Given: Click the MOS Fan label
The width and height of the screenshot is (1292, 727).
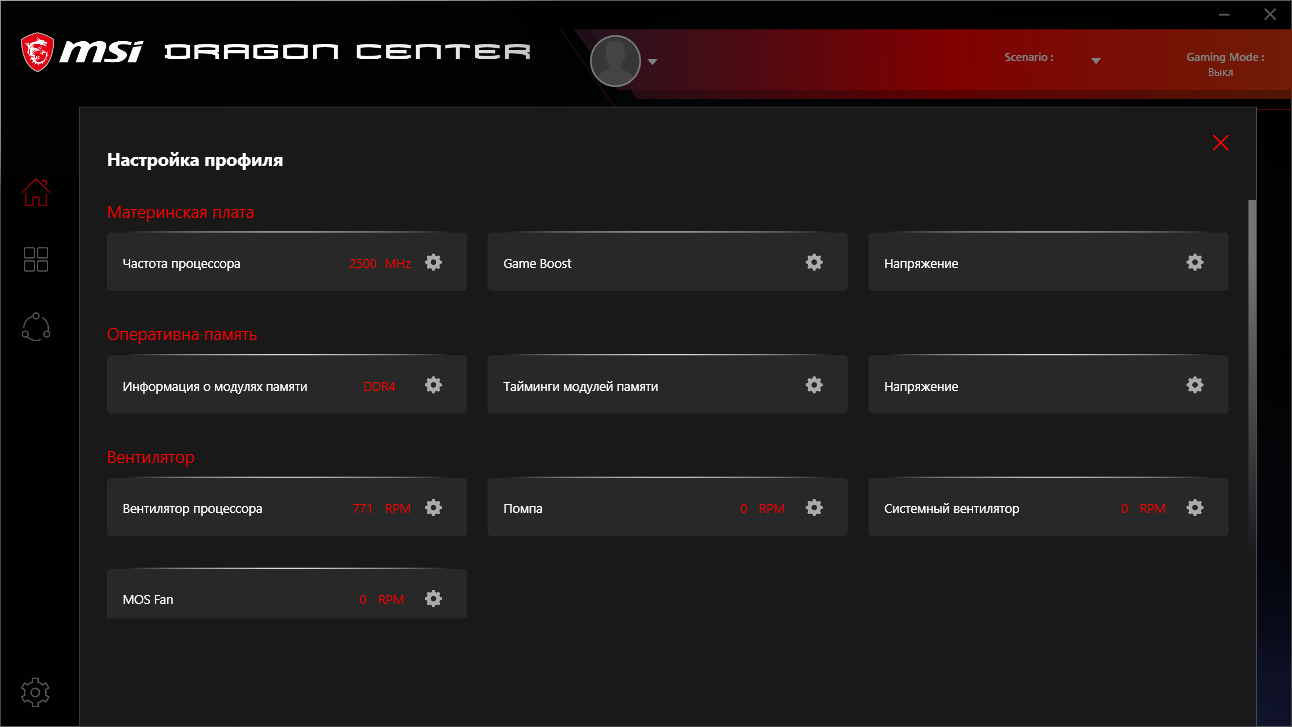Looking at the screenshot, I should [x=148, y=600].
